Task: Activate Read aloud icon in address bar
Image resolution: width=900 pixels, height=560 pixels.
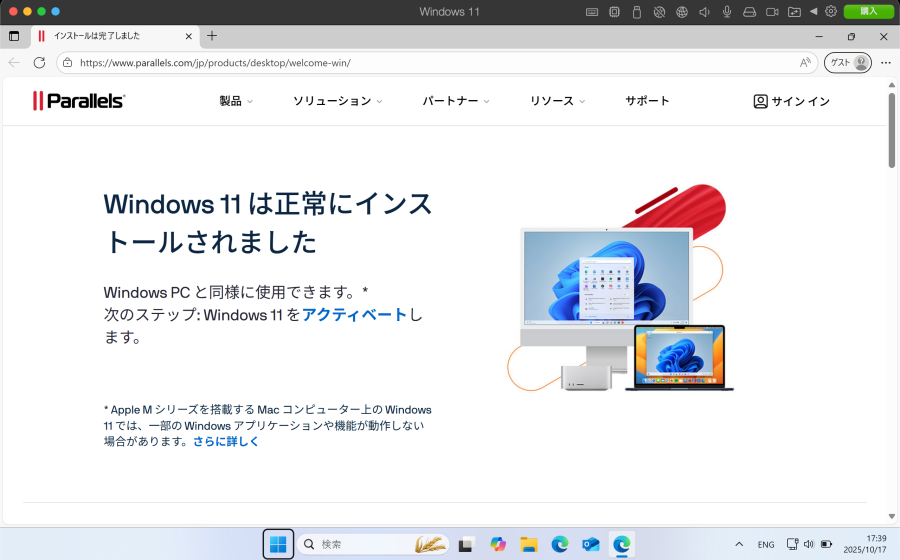Action: tap(805, 63)
